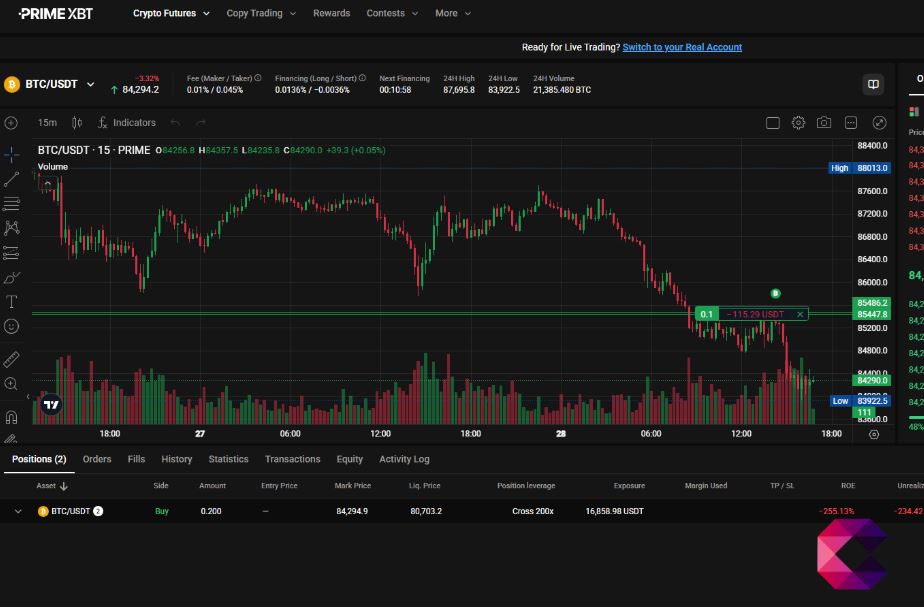The width and height of the screenshot is (924, 607).
Task: Enter fullscreen mode on the chart
Action: pyautogui.click(x=877, y=122)
